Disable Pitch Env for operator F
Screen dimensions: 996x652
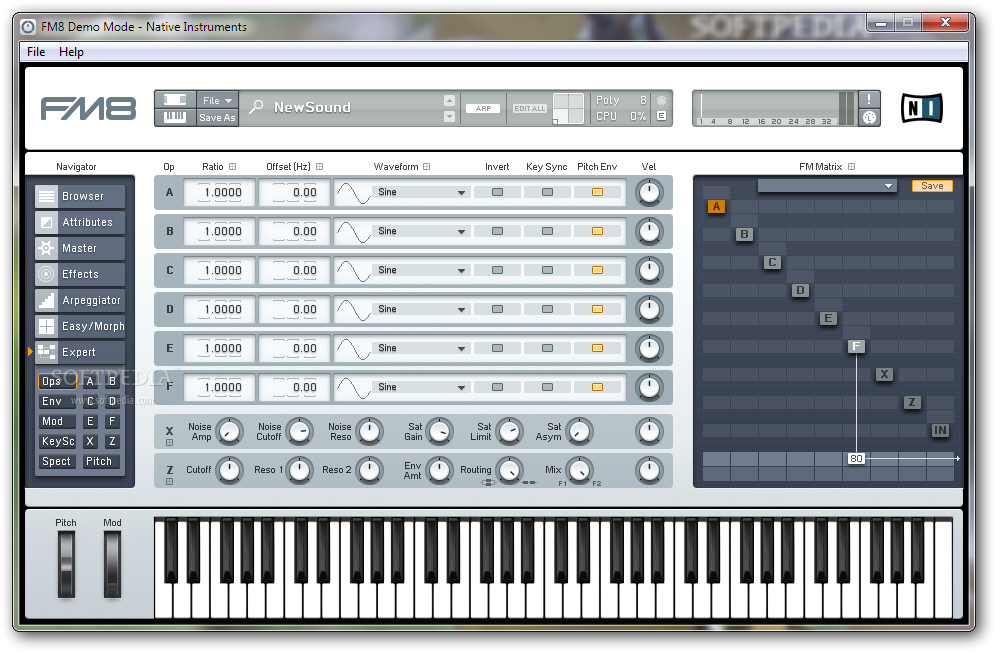click(x=597, y=387)
